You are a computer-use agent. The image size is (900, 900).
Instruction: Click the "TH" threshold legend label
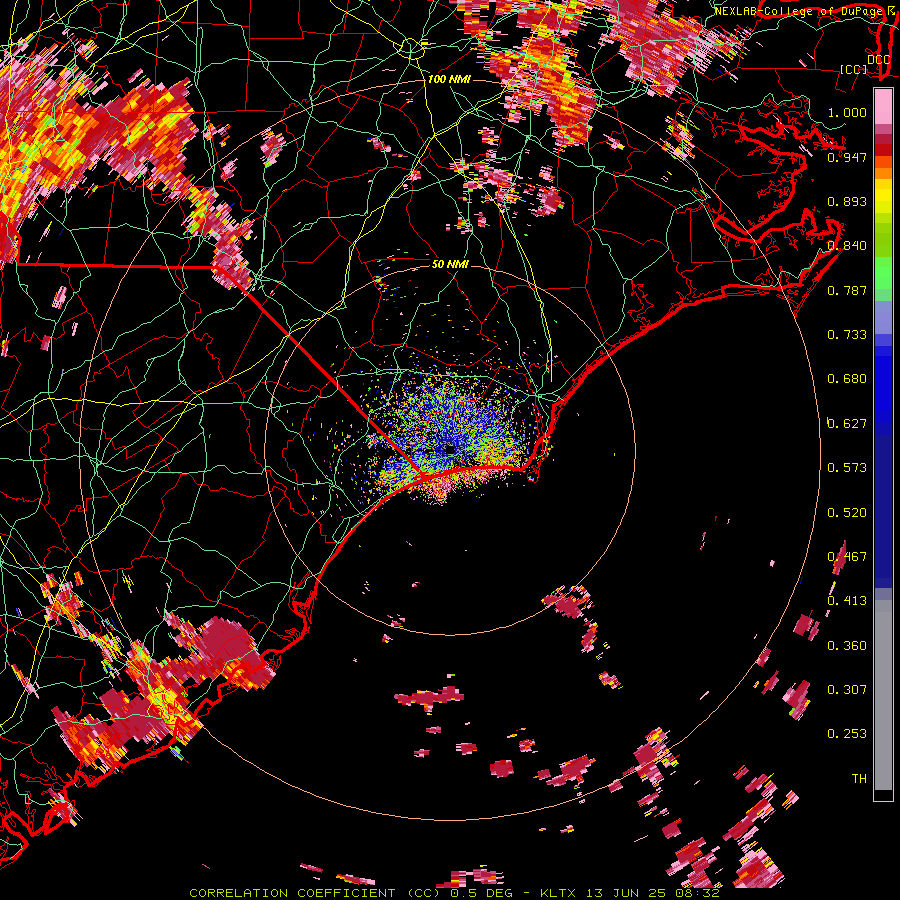pos(859,779)
